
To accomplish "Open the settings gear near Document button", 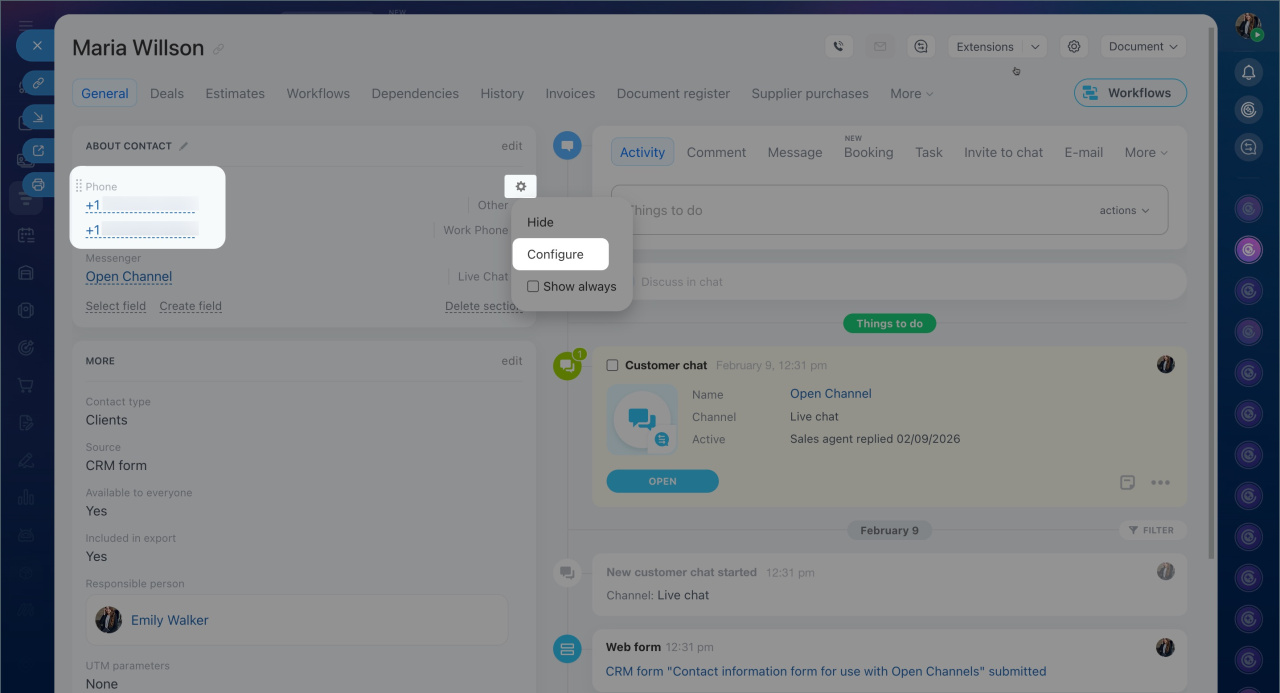I will [1074, 46].
